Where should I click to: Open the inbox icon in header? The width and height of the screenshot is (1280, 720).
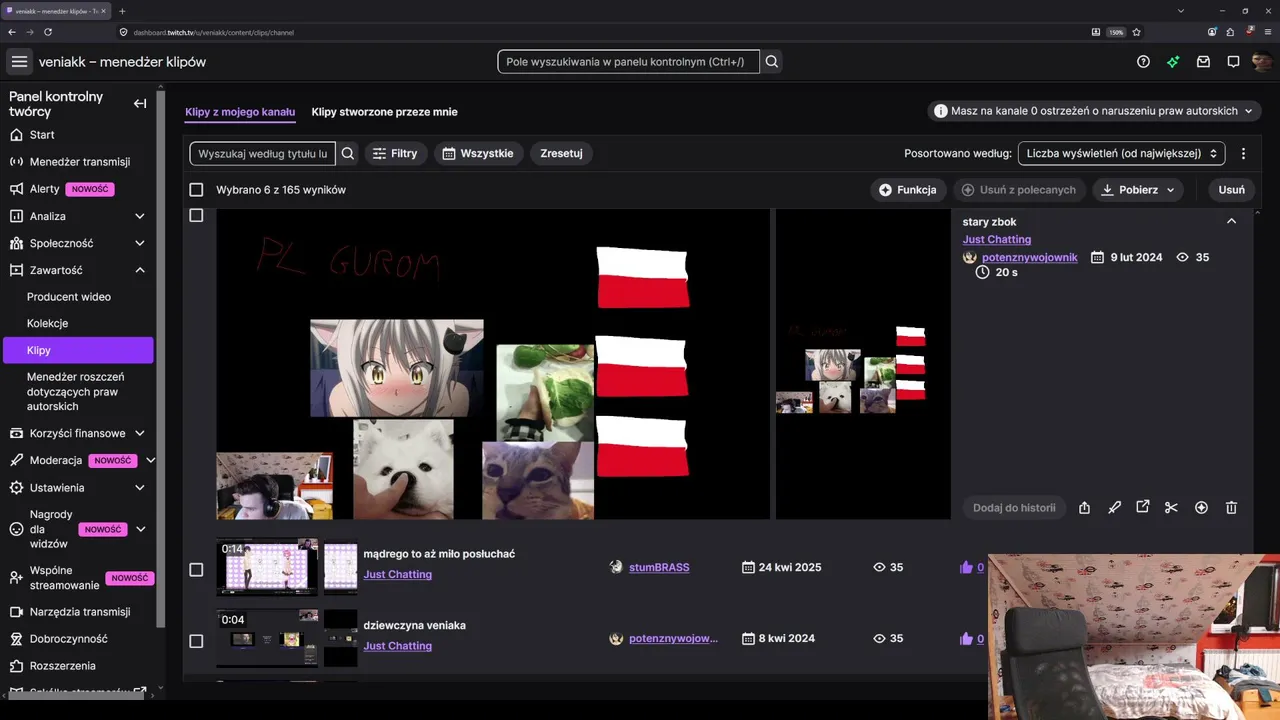pyautogui.click(x=1203, y=62)
